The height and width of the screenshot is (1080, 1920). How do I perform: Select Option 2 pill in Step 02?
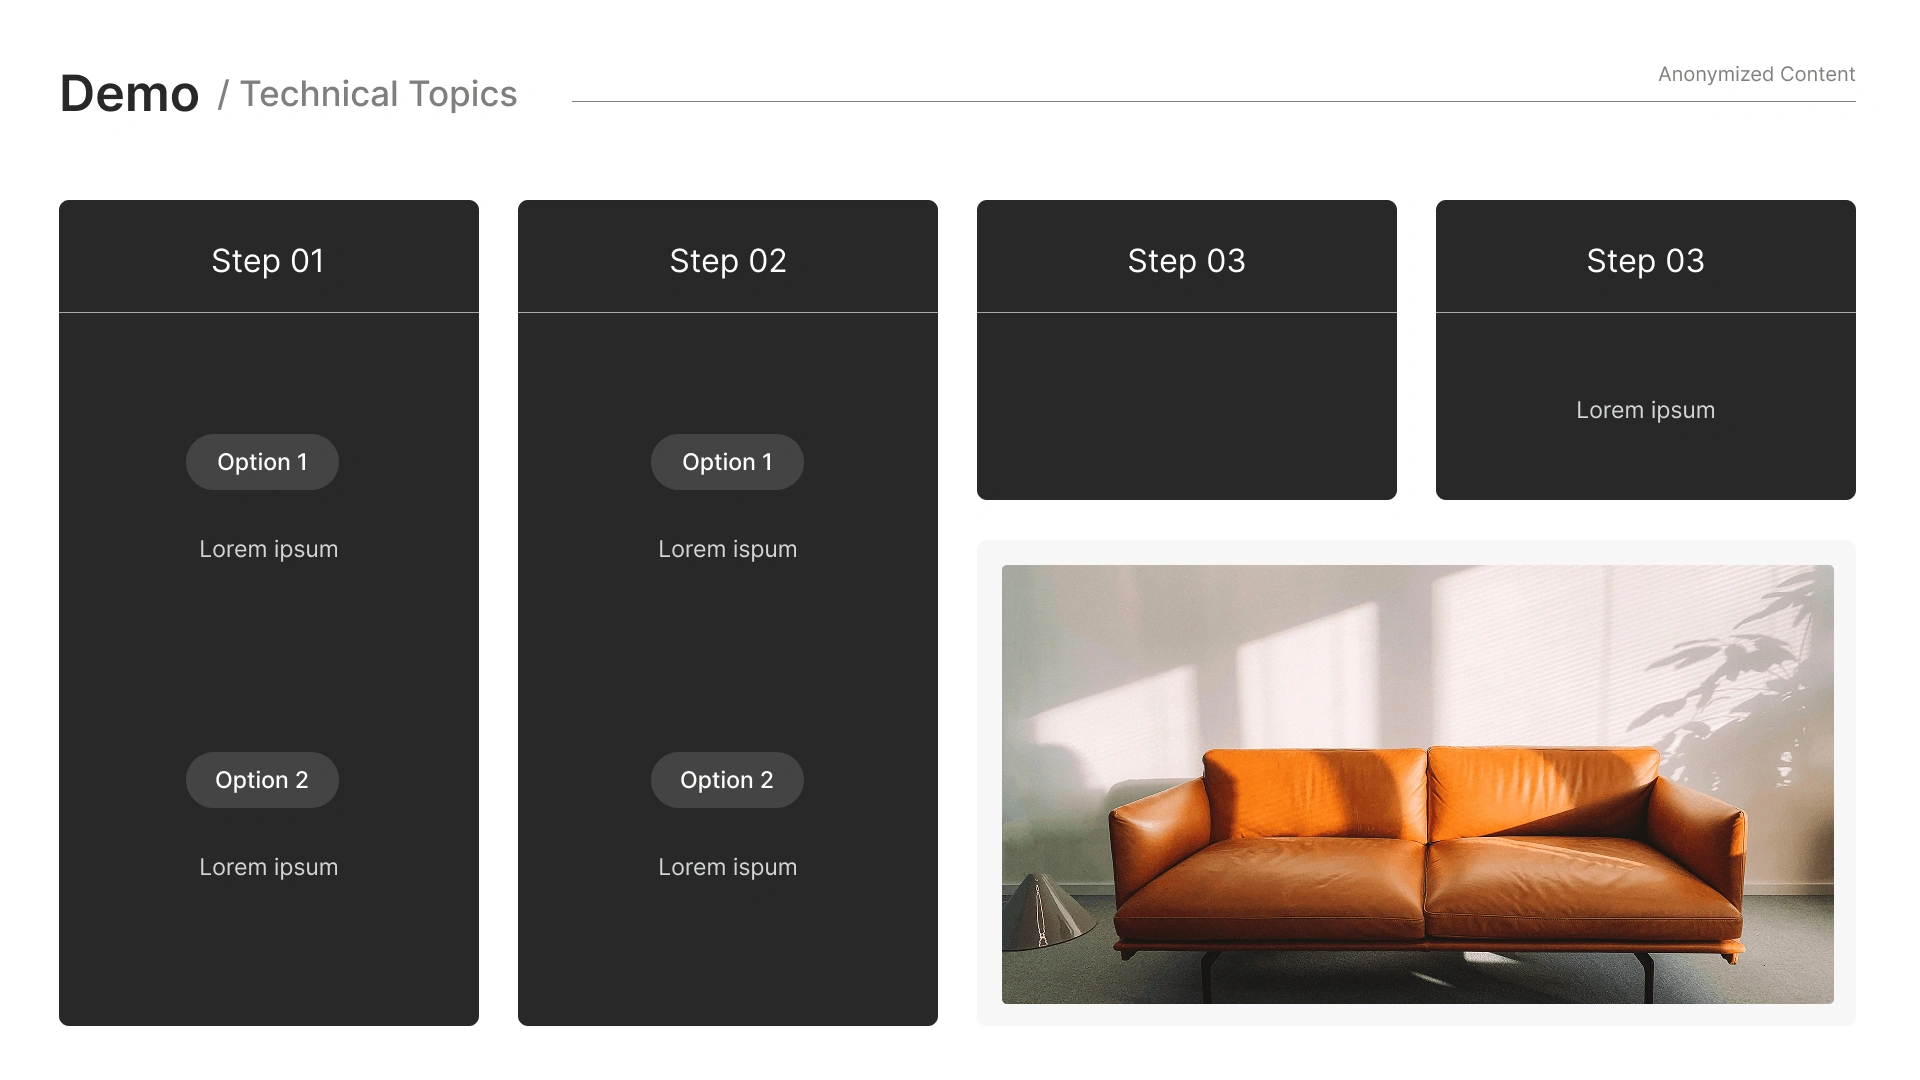click(x=727, y=780)
